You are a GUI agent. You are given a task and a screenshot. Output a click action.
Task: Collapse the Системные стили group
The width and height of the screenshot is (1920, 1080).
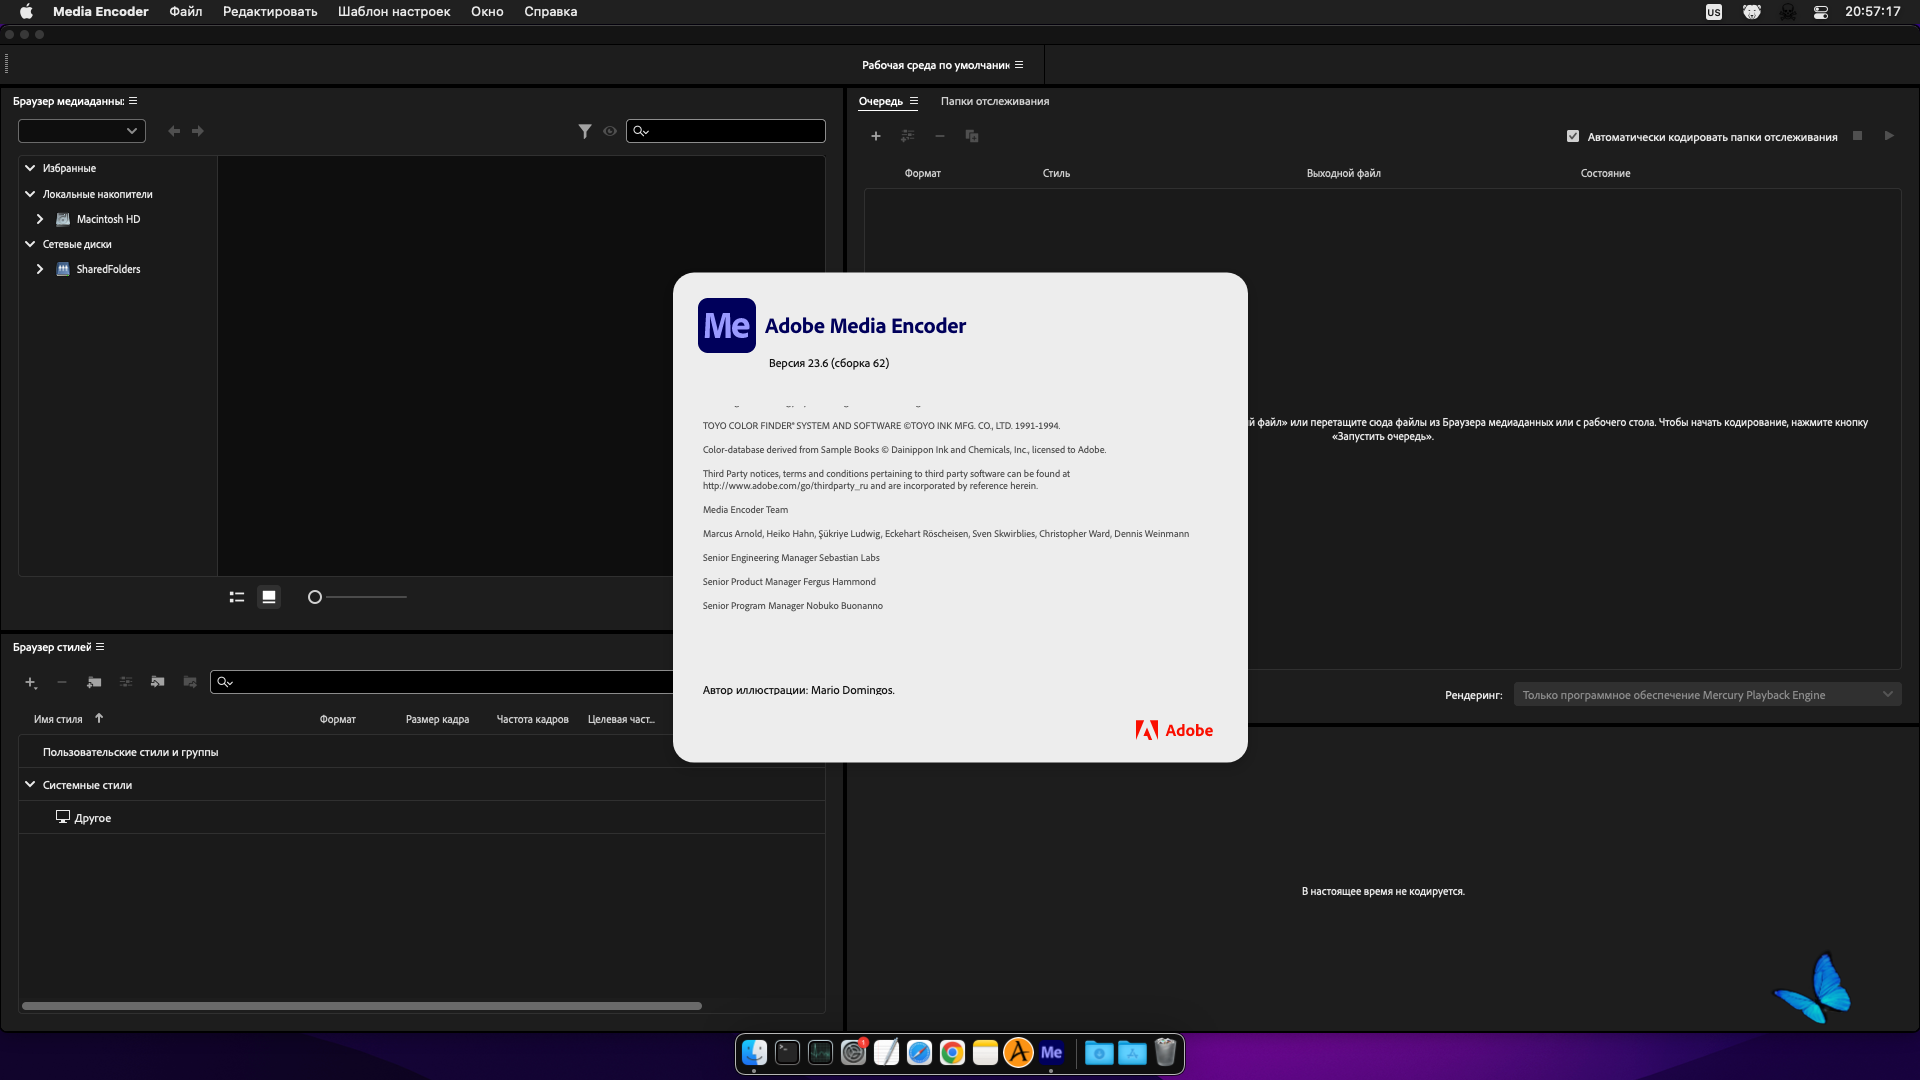click(30, 785)
